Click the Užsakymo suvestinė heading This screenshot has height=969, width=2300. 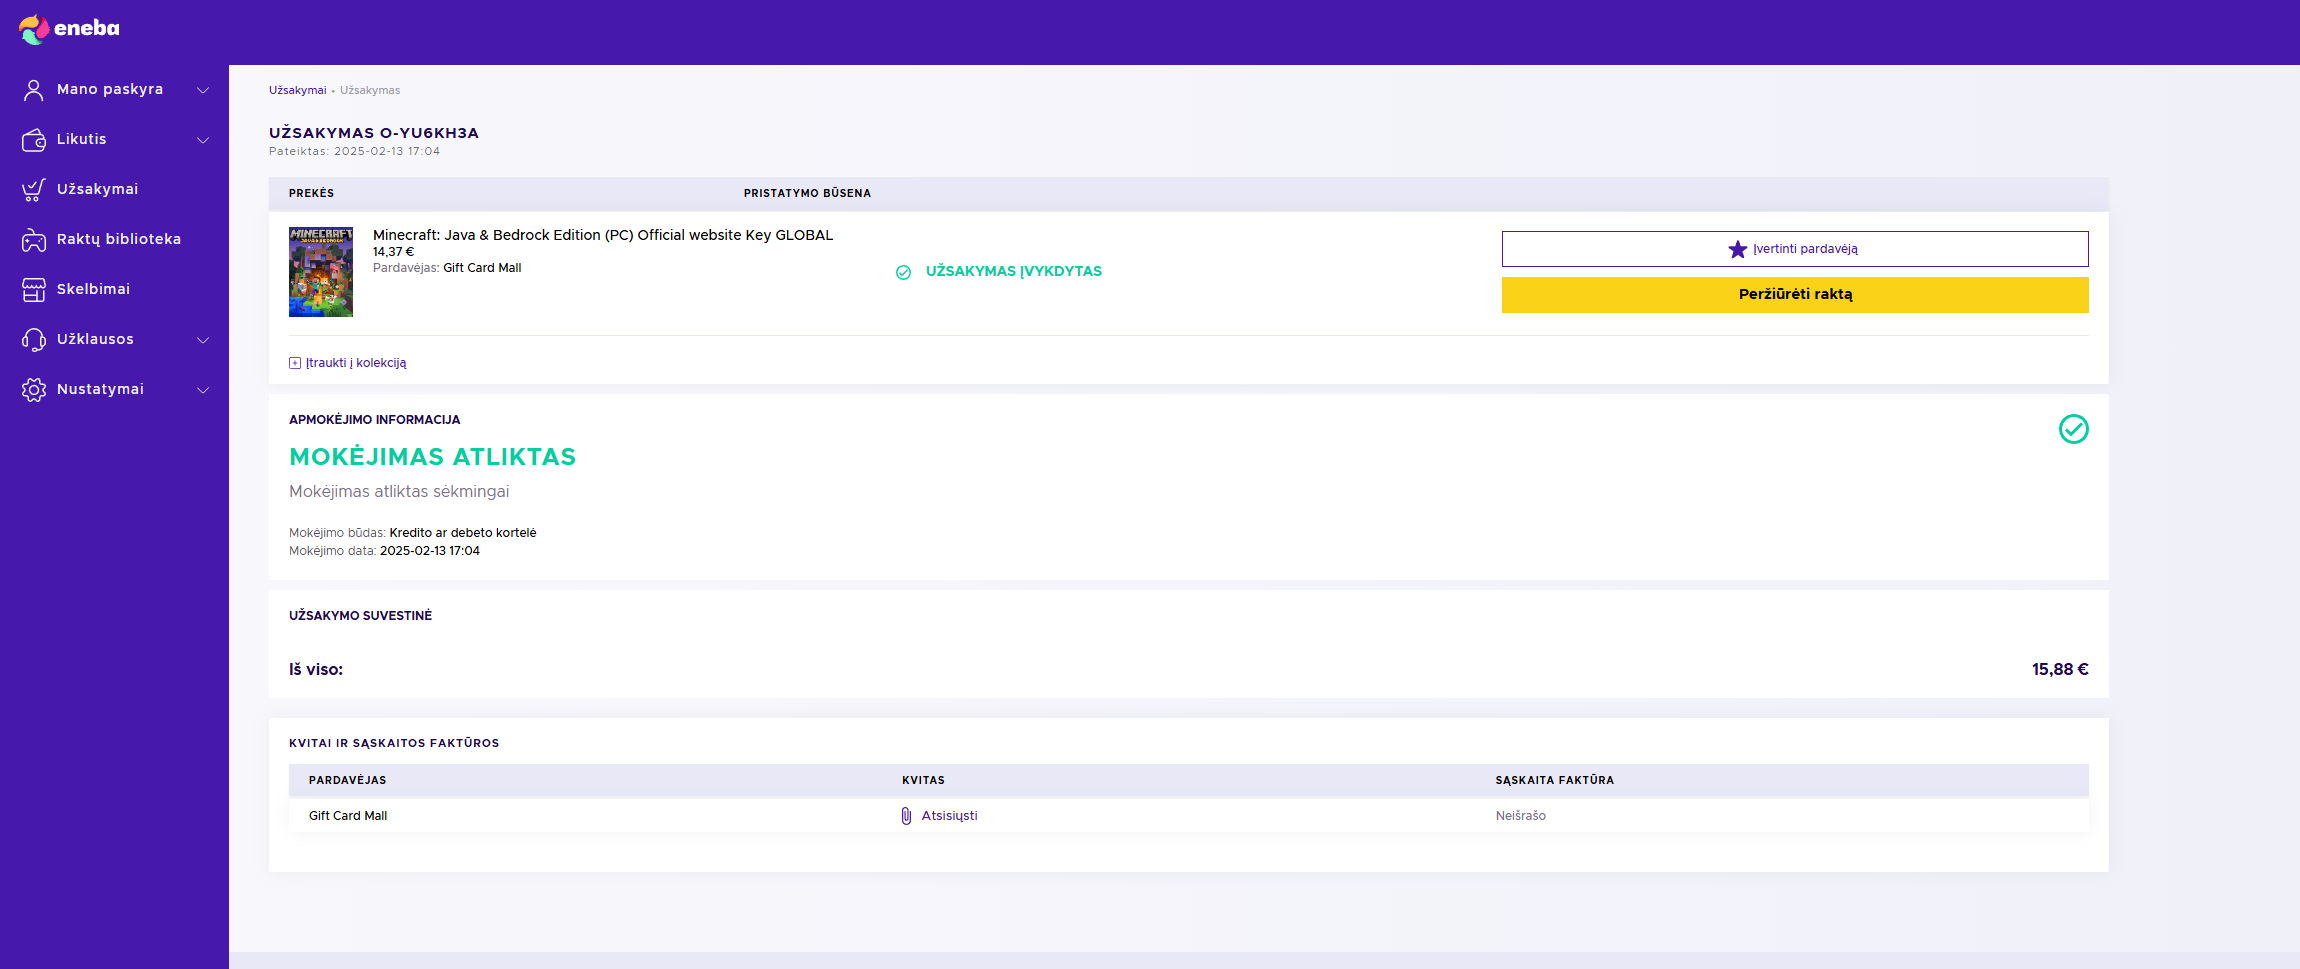[360, 616]
